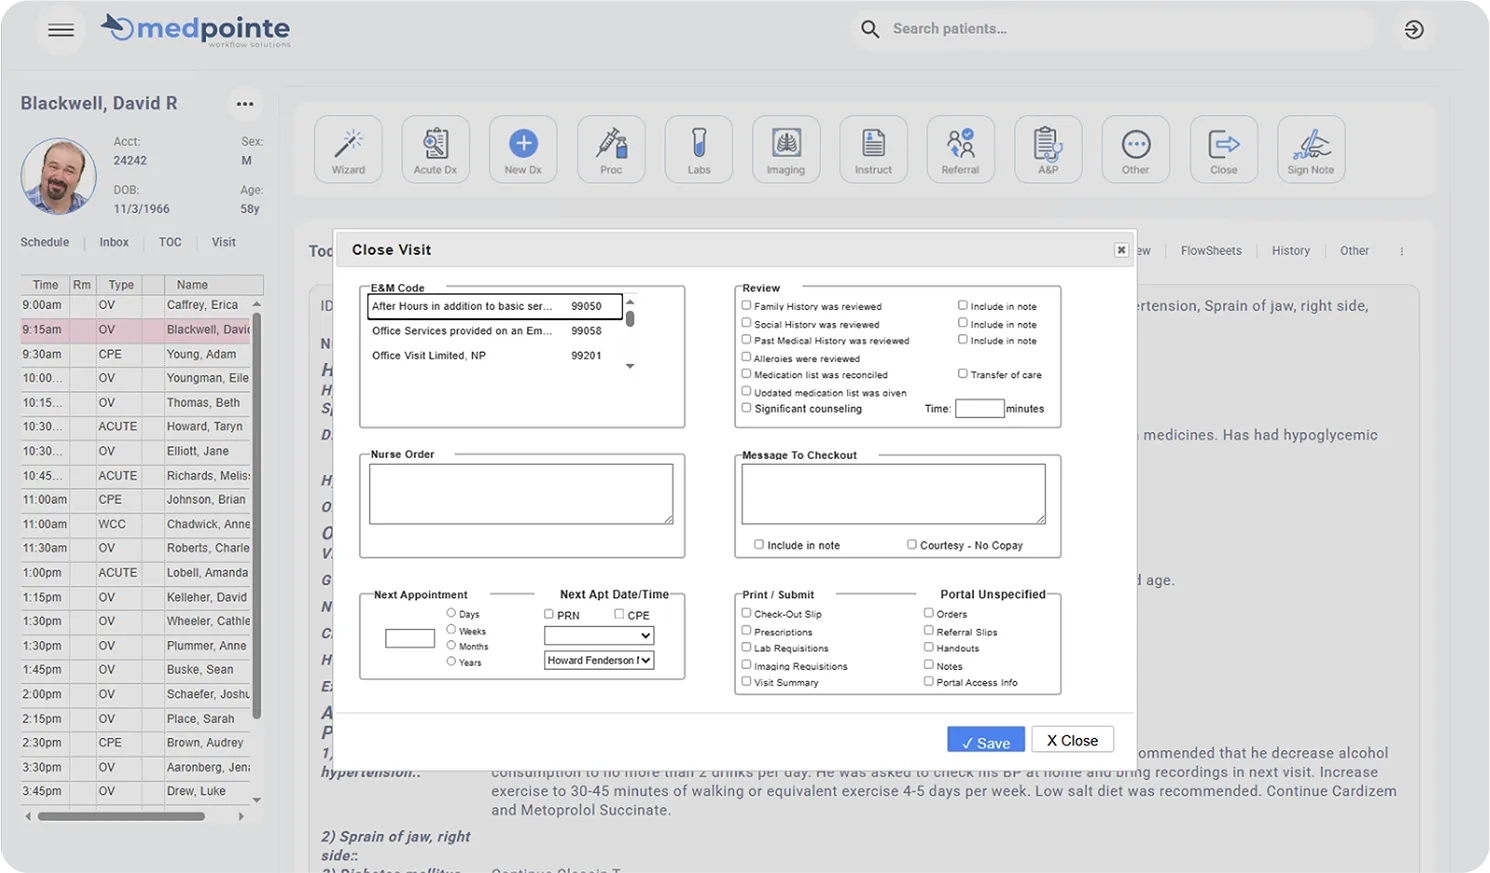
Task: Select Office Services 99058 entry
Action: [495, 331]
